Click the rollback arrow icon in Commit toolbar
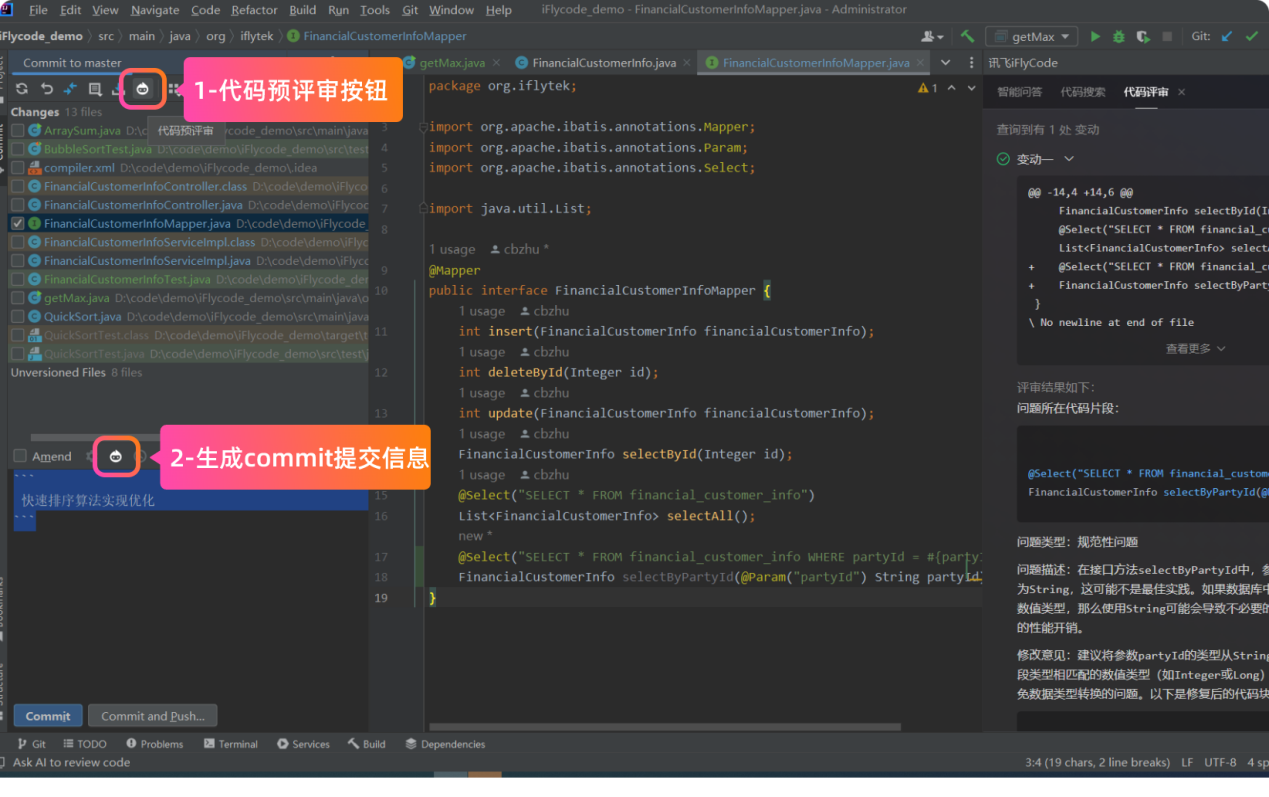The height and width of the screenshot is (797, 1269). point(46,89)
